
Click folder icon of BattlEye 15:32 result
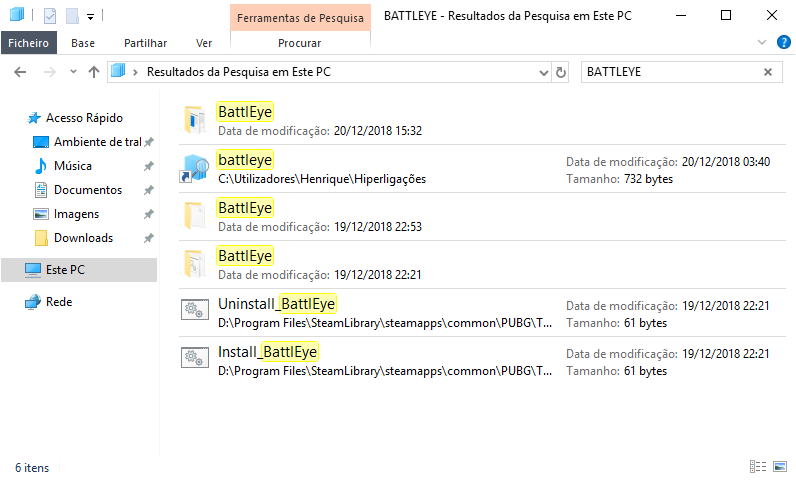[195, 120]
